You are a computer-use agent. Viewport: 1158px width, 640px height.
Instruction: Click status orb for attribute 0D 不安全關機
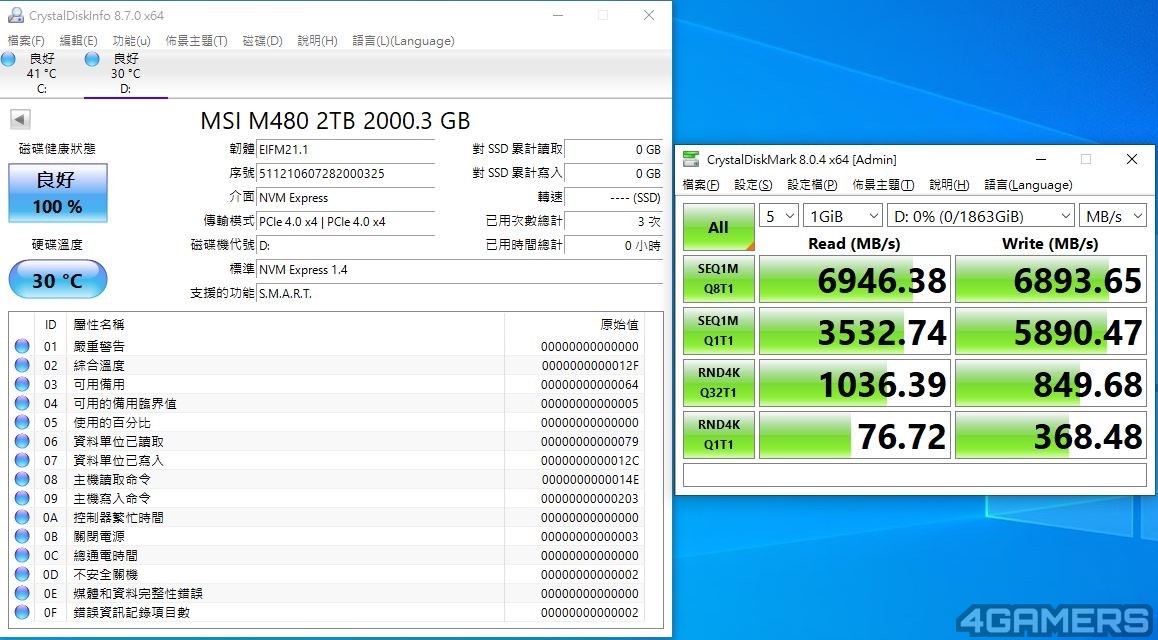(22, 574)
